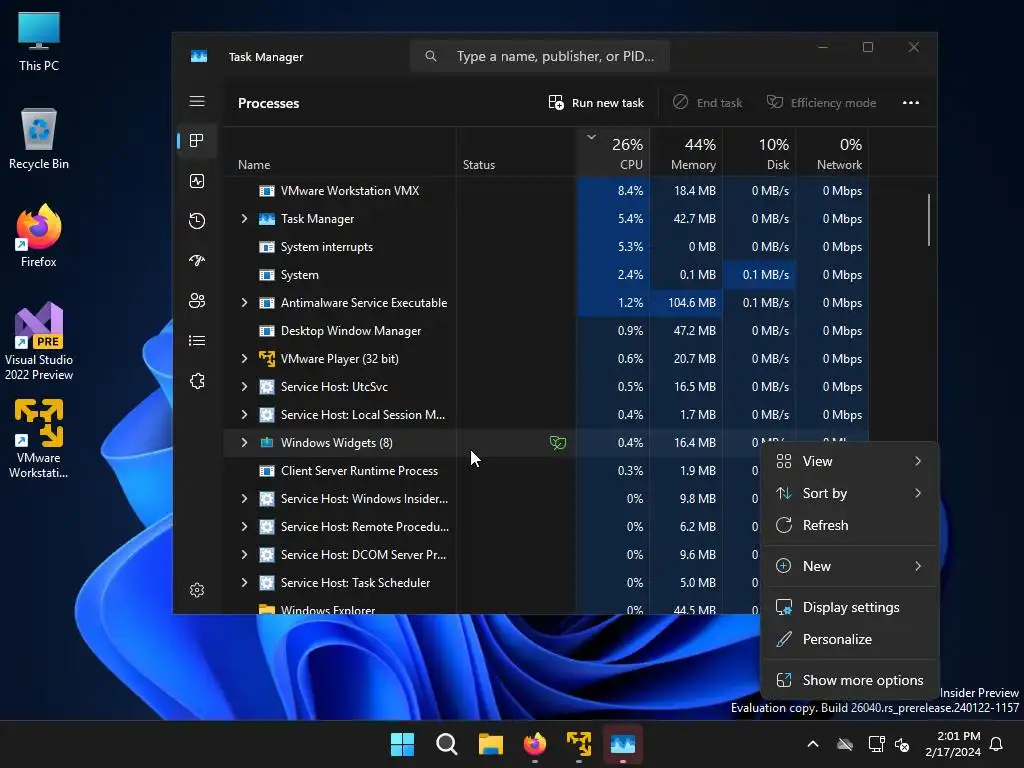Select the Recycle Bin desktop icon
This screenshot has width=1024, height=768.
click(39, 139)
